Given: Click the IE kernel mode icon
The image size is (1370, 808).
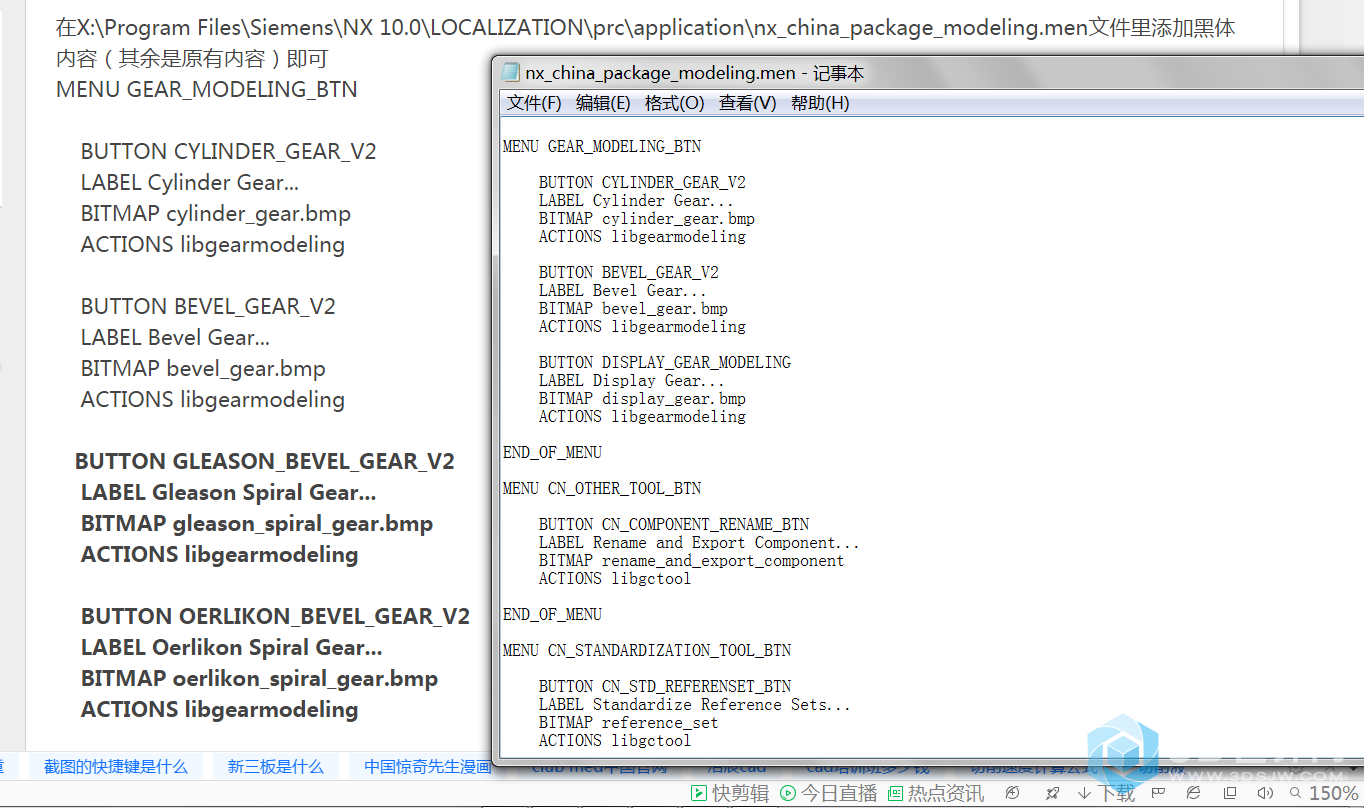Looking at the screenshot, I should coord(1193,794).
